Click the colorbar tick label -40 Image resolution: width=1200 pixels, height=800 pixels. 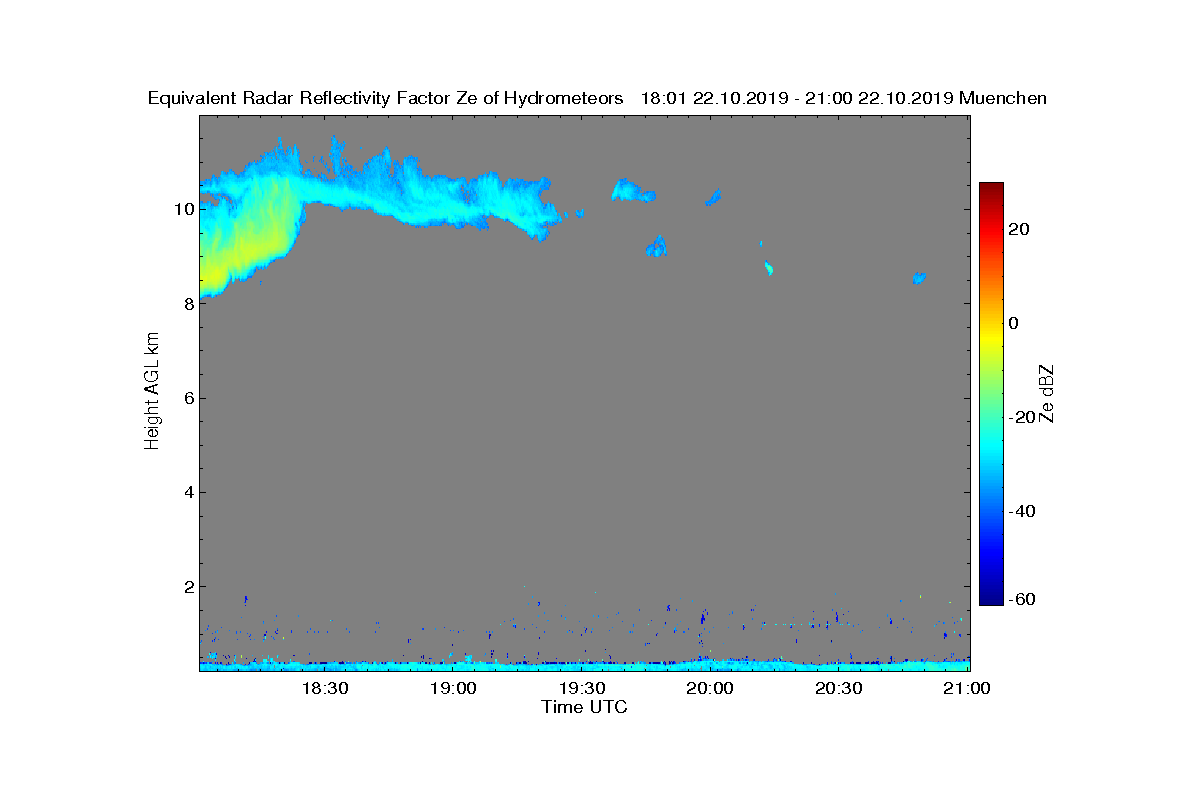click(x=1020, y=511)
